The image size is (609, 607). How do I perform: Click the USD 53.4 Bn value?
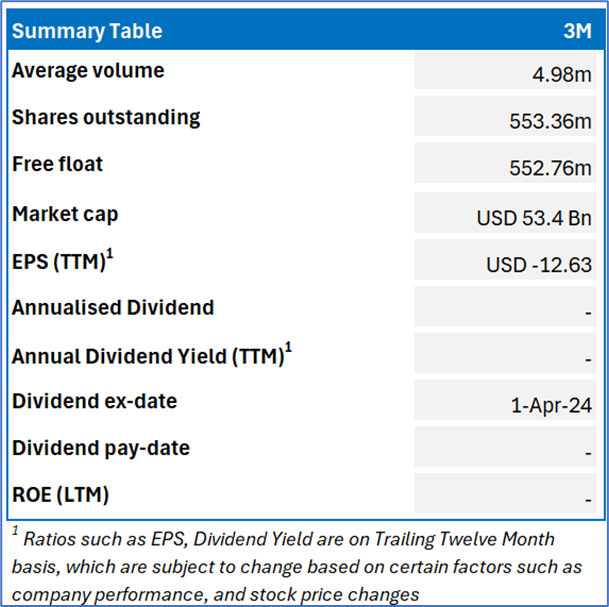534,216
